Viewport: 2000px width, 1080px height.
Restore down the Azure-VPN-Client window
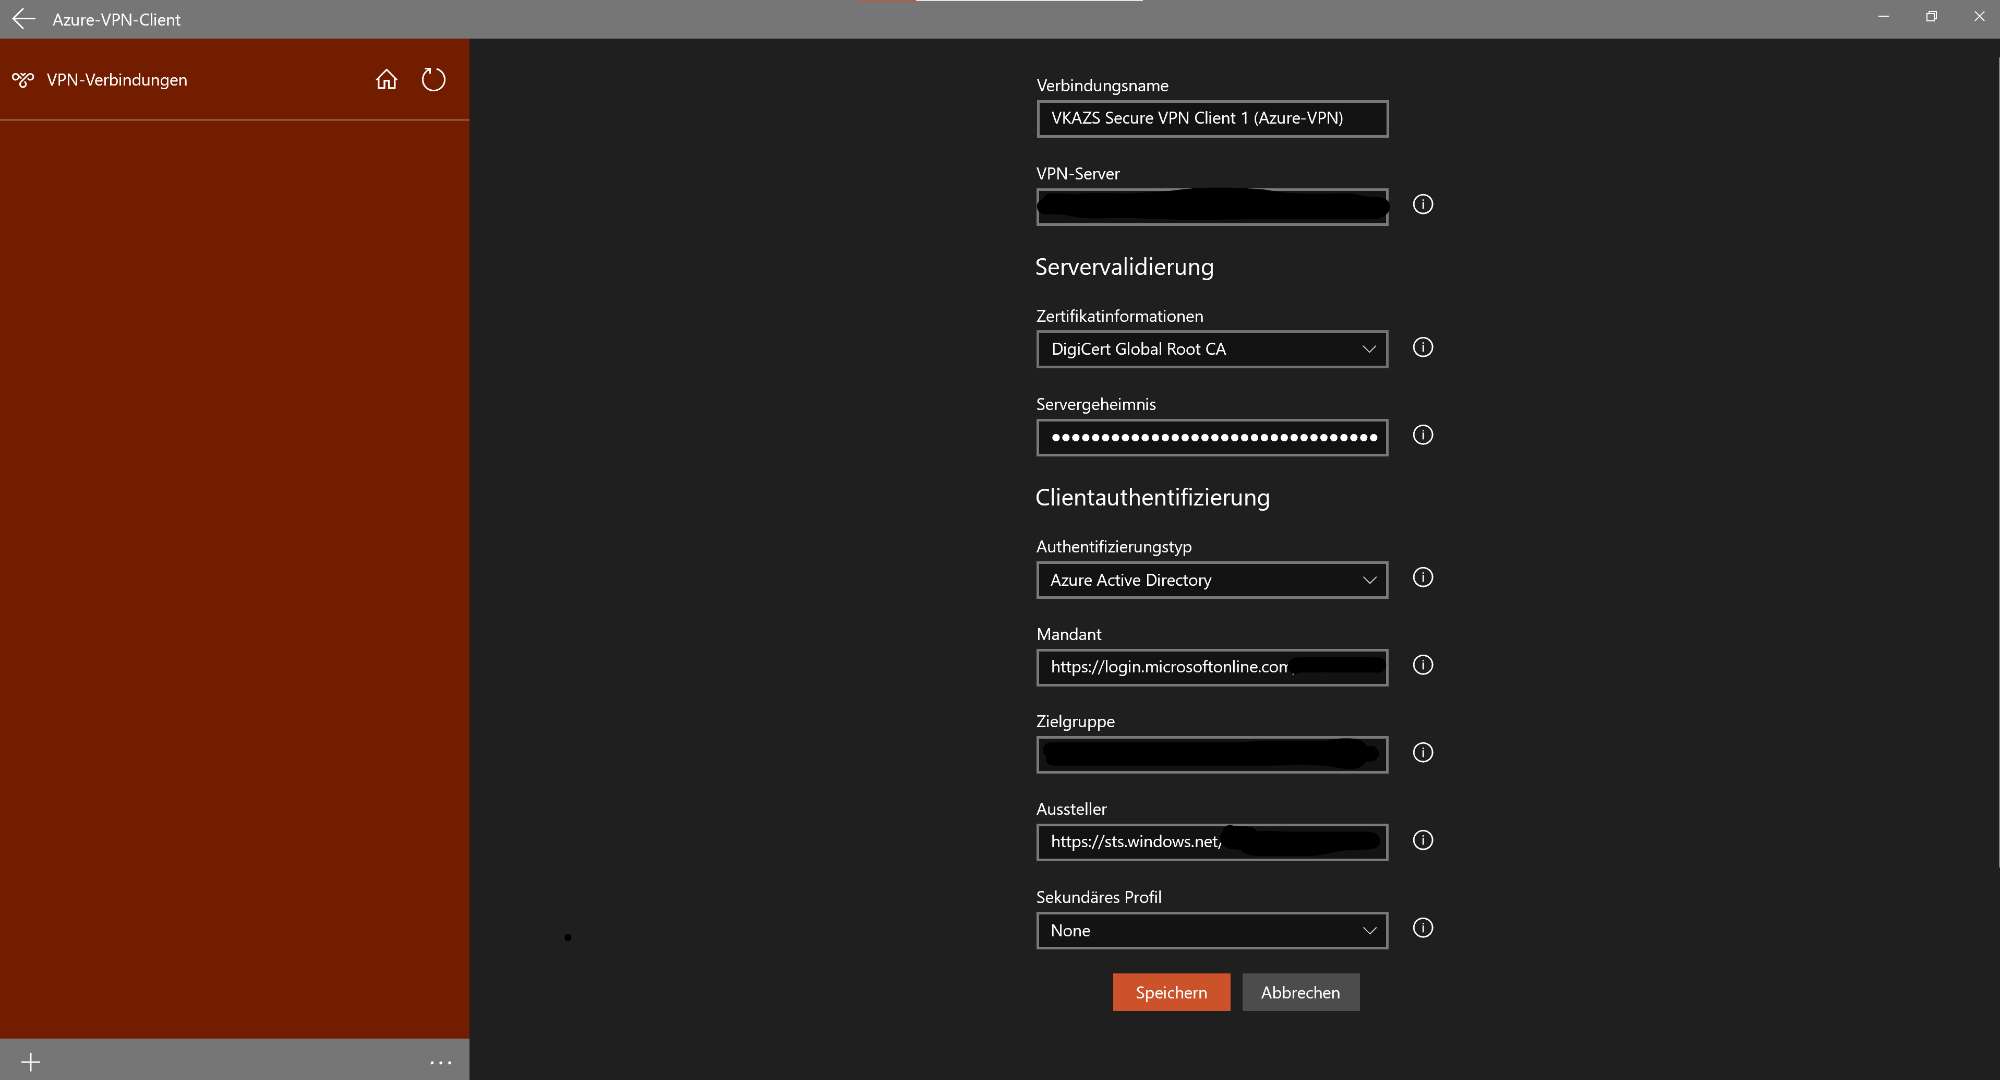1931,17
